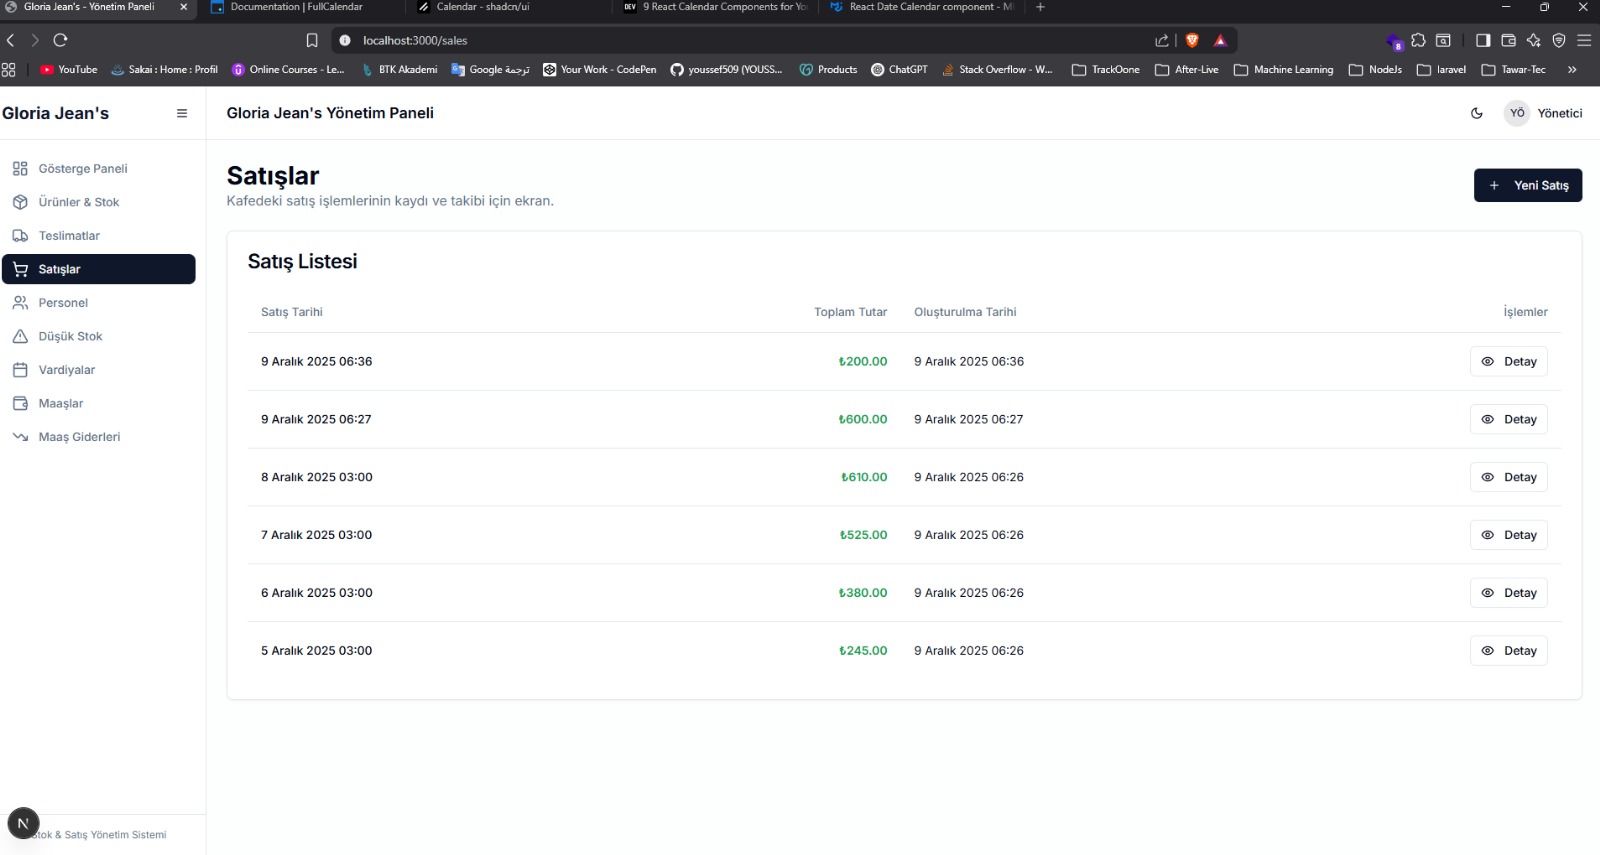
Task: Open Stack Overflow bookmark
Action: coord(997,70)
